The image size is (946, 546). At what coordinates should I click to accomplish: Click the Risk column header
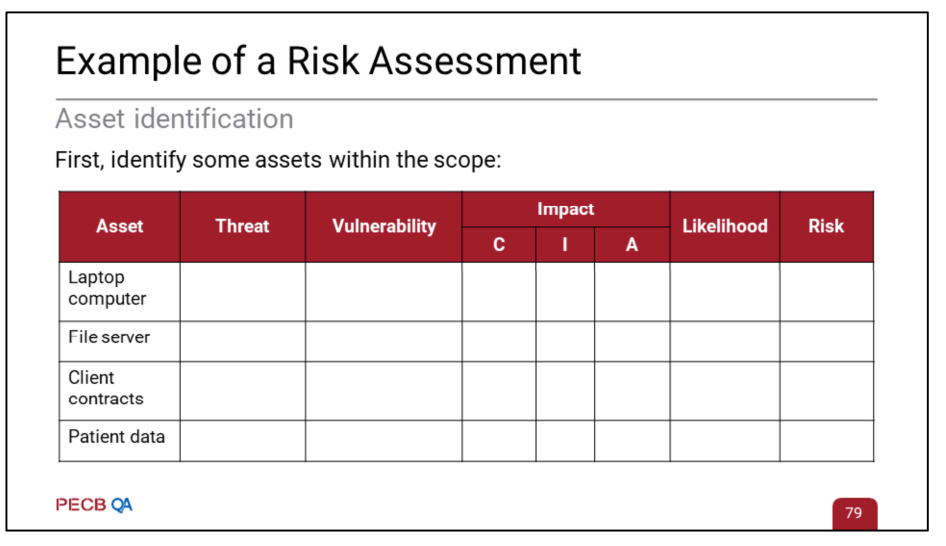(826, 227)
